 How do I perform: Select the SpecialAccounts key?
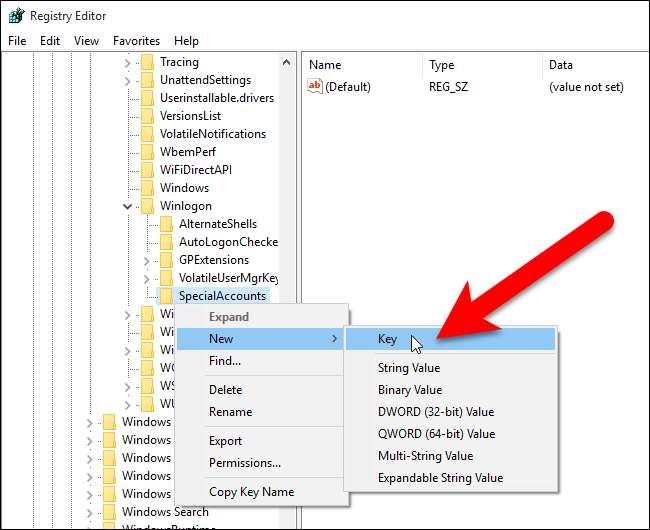[222, 296]
